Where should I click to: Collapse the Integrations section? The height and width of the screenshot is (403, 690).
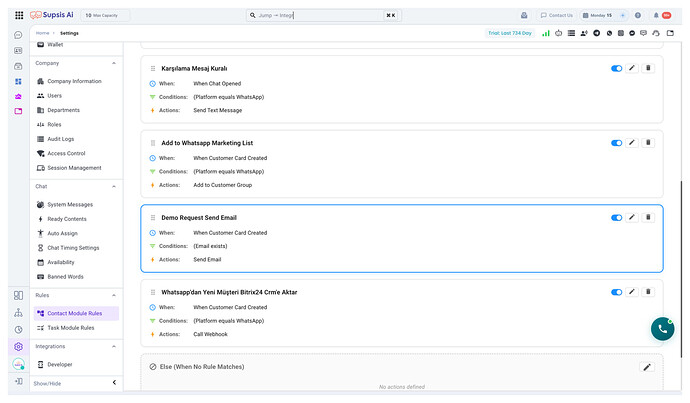coord(114,347)
